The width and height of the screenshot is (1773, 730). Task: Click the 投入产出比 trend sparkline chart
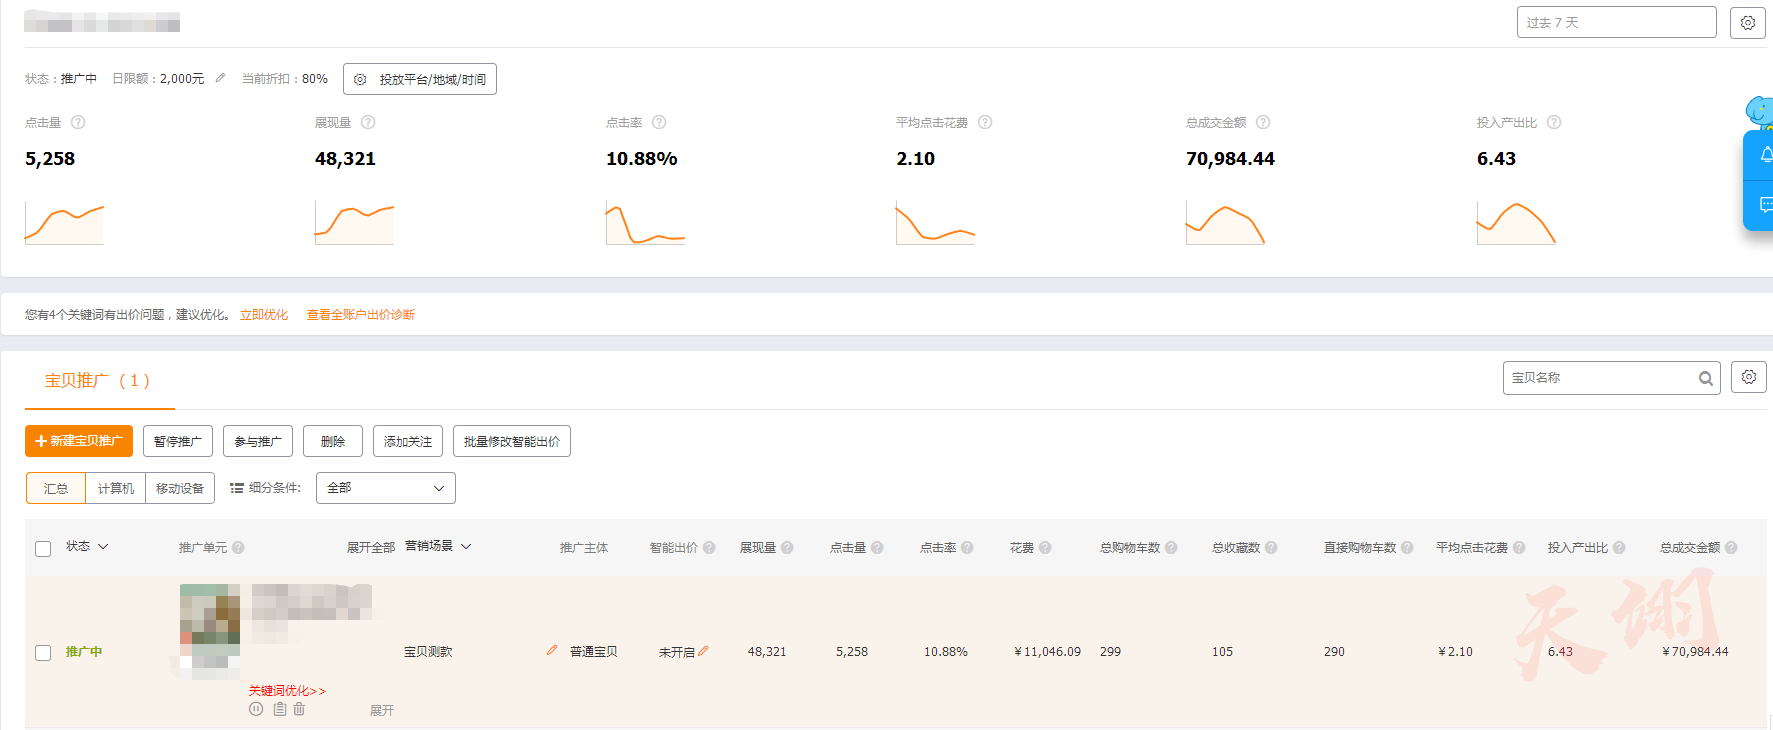[1516, 222]
